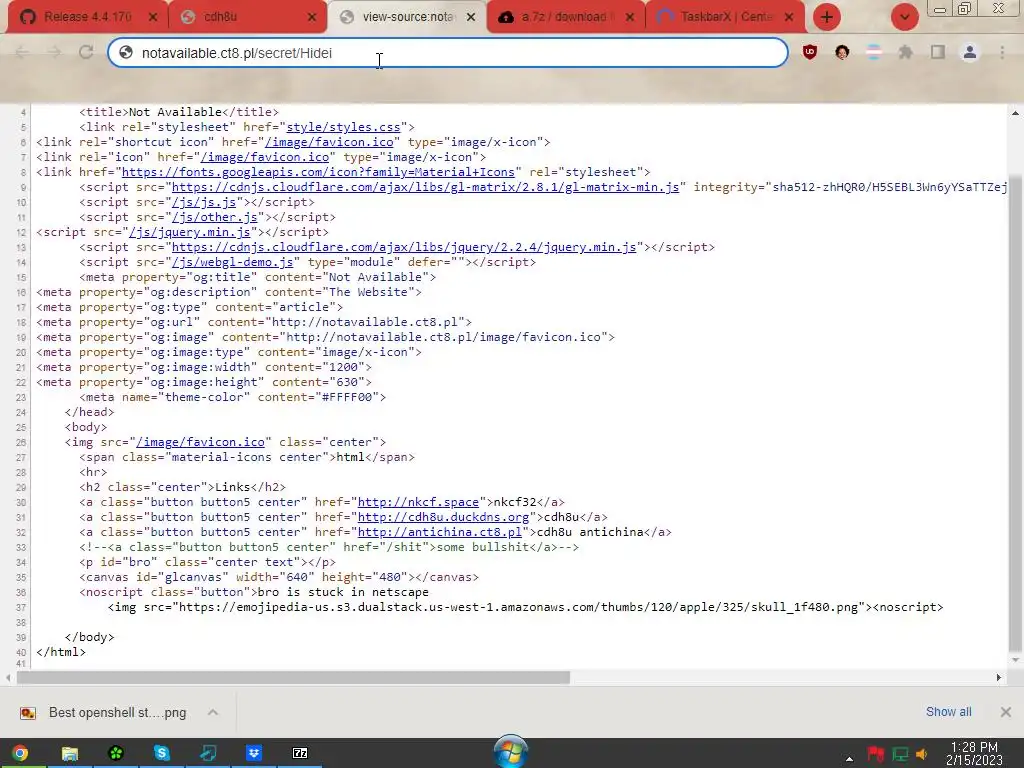Close the cdh8u tab
Screen dimensions: 1024x768
[x=312, y=17]
